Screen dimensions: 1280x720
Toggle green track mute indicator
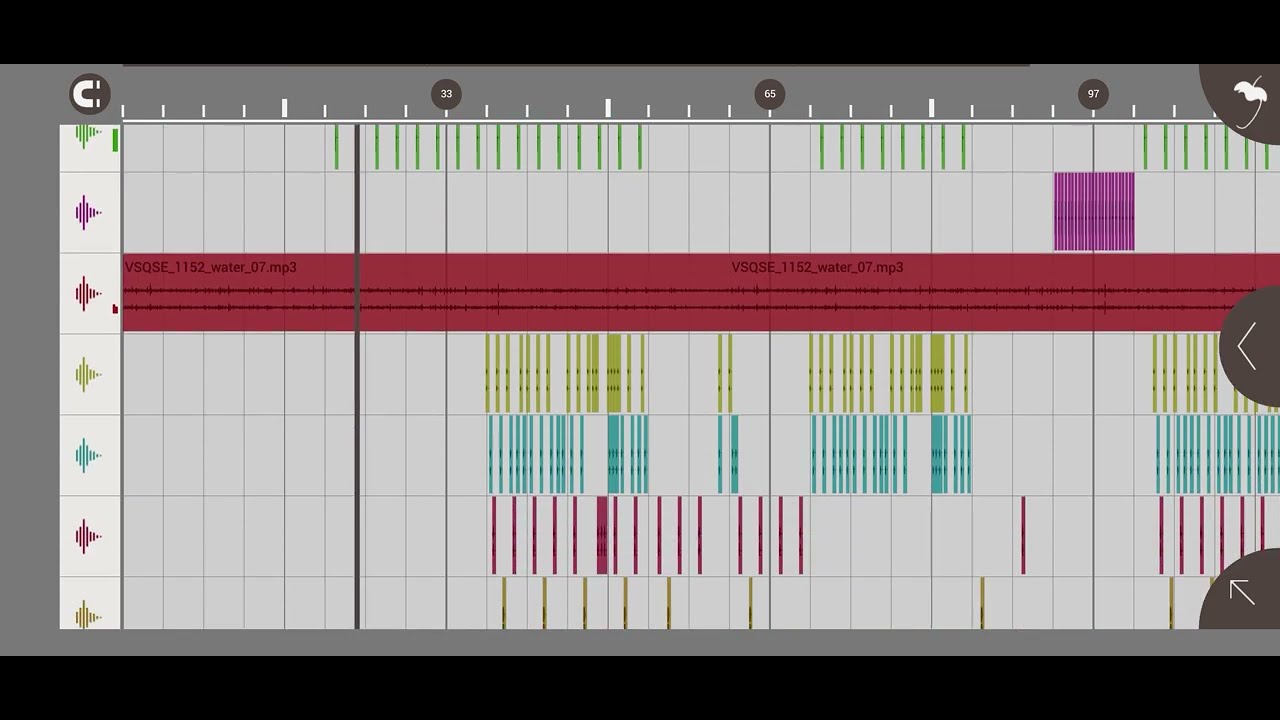pos(115,140)
